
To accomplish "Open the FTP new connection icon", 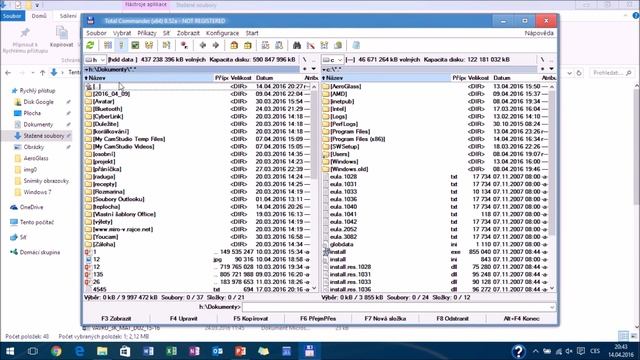I will click(x=279, y=45).
